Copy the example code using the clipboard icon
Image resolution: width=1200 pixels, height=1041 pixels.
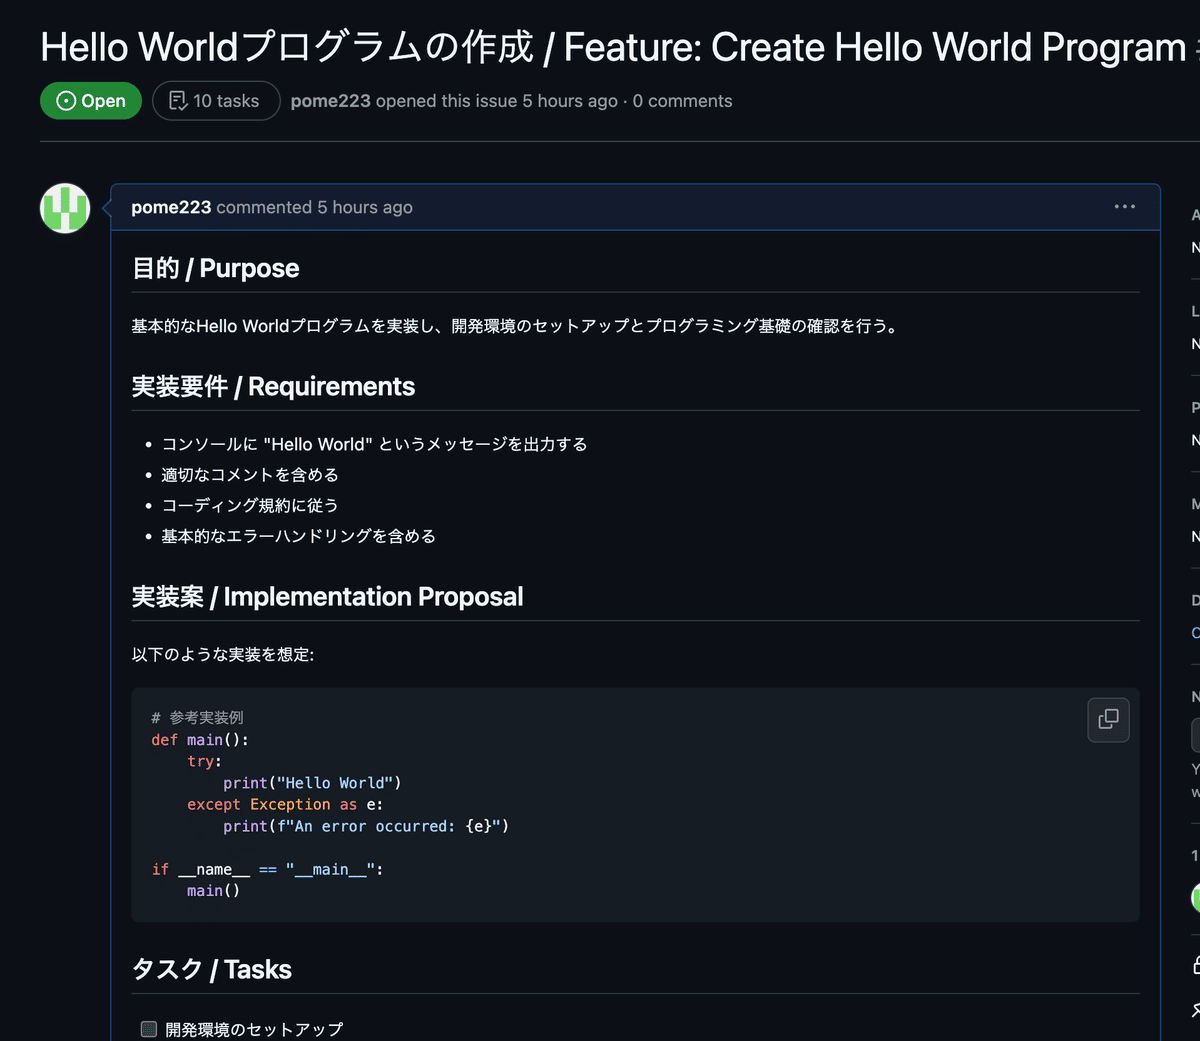(x=1108, y=720)
